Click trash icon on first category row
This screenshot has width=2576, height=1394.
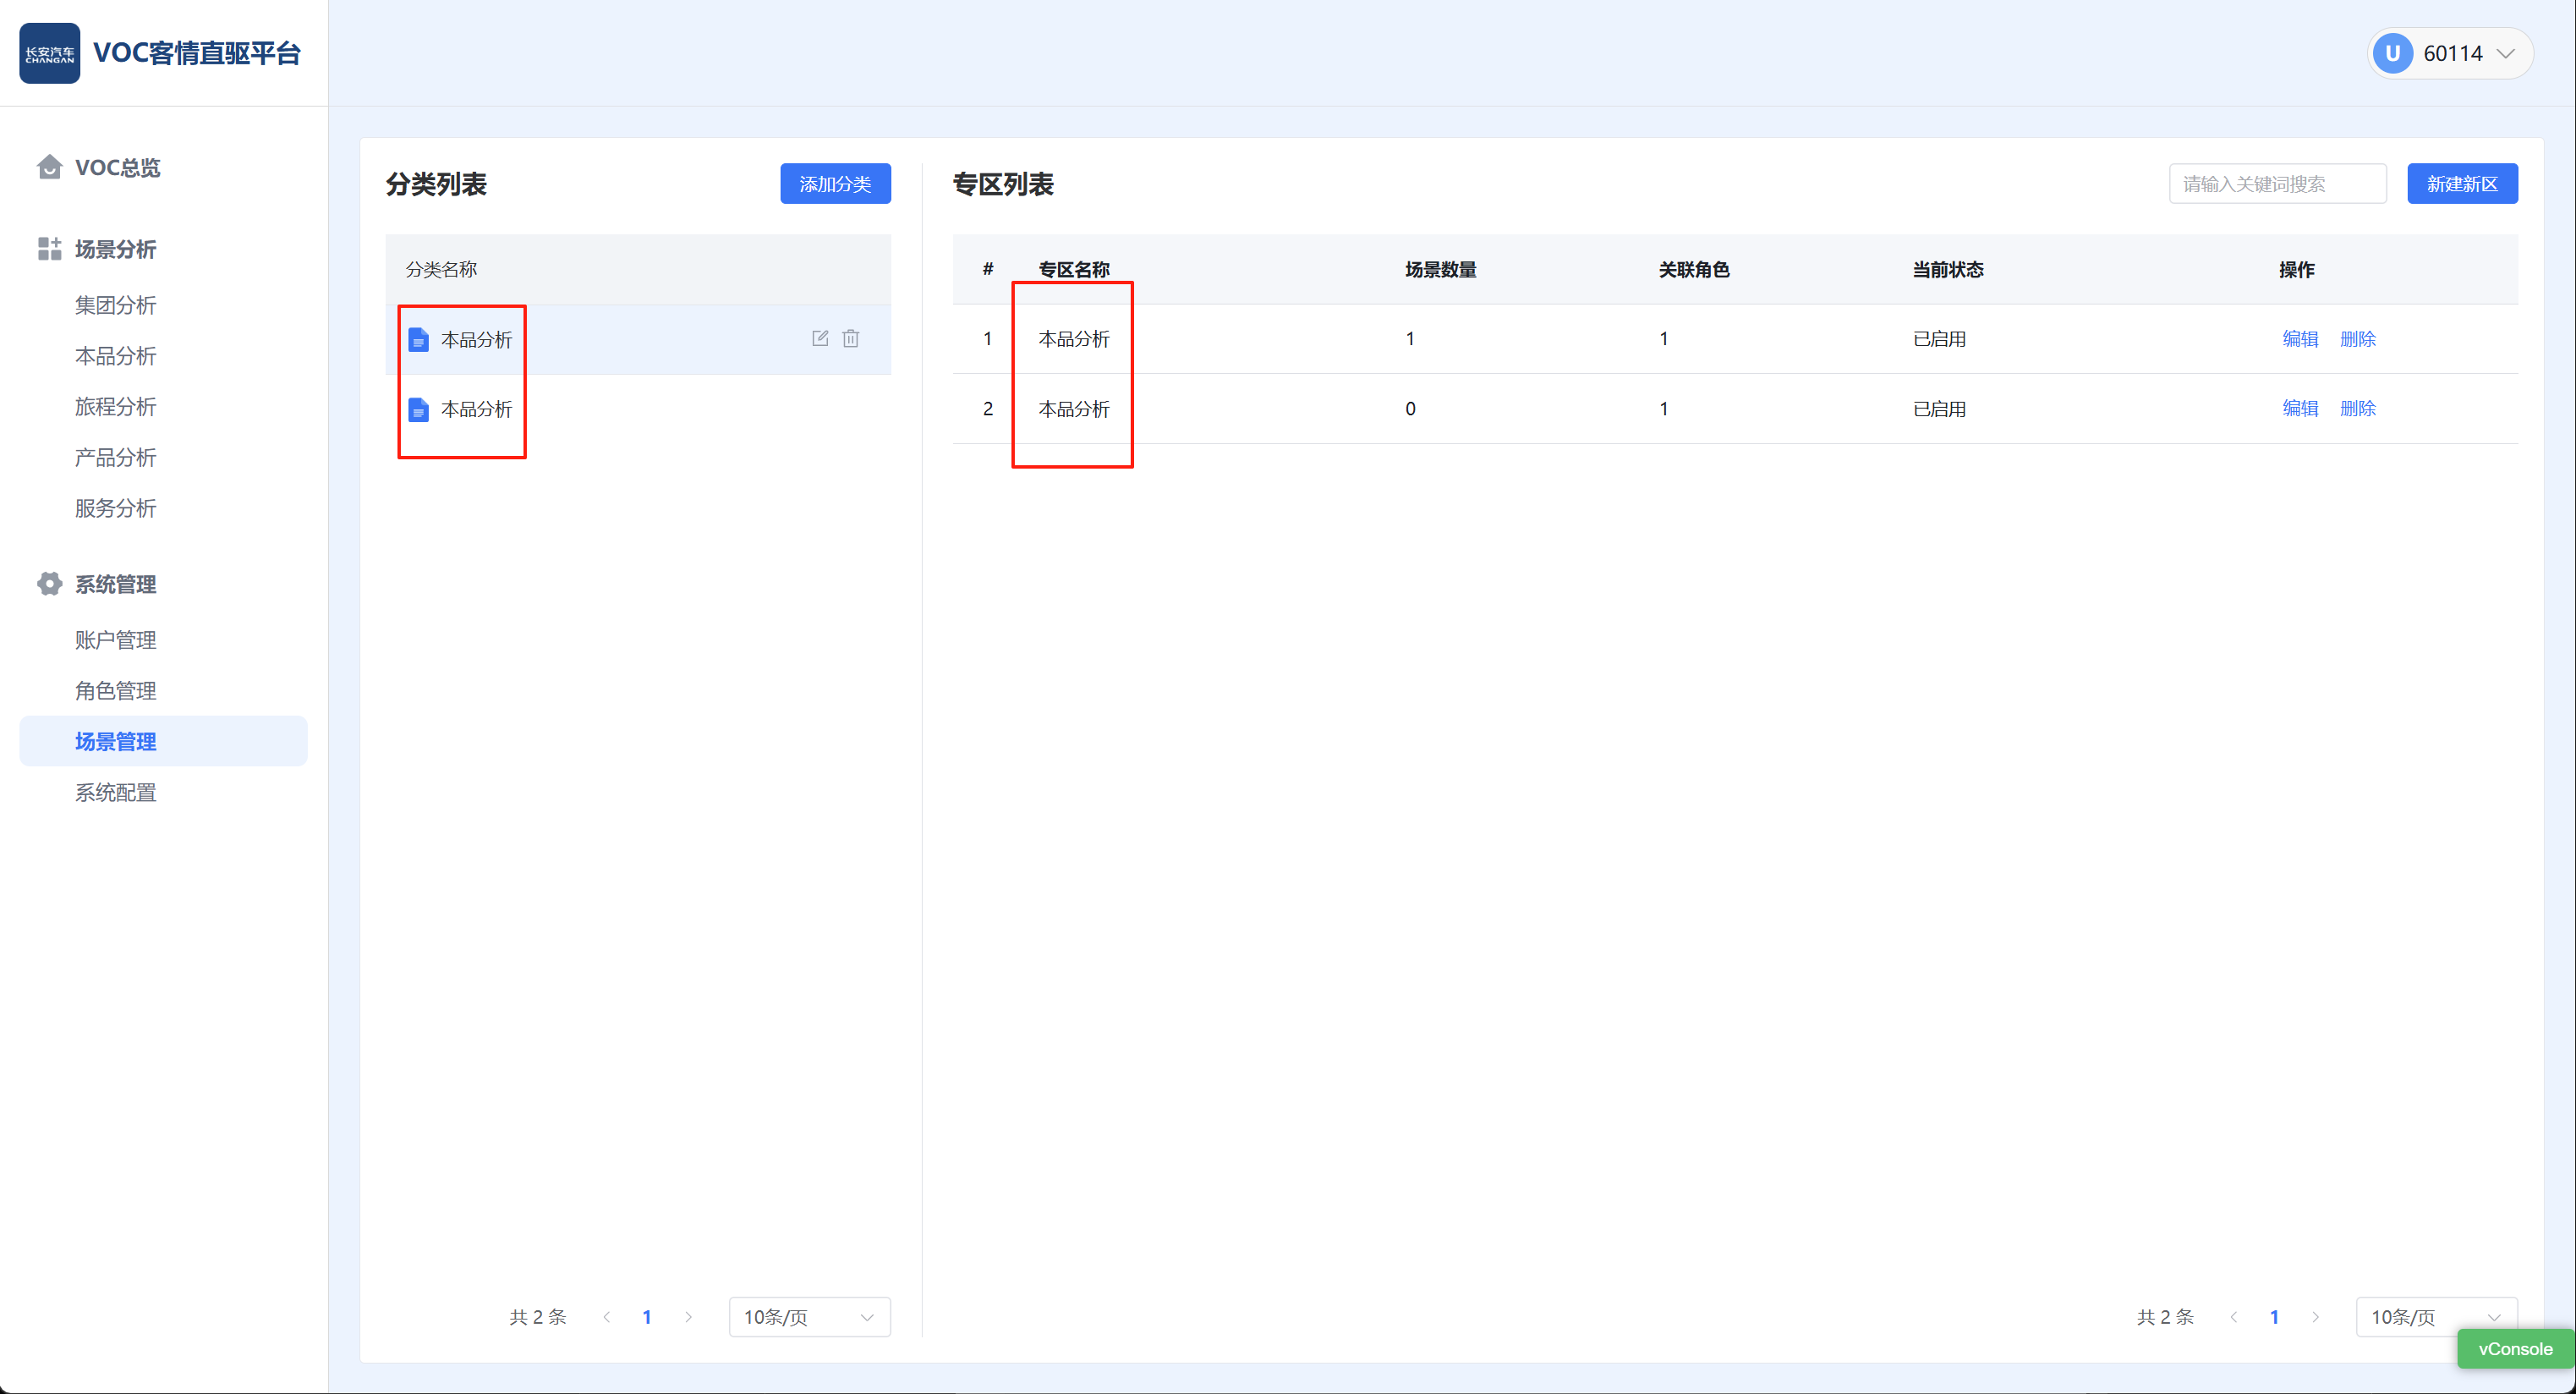[851, 339]
